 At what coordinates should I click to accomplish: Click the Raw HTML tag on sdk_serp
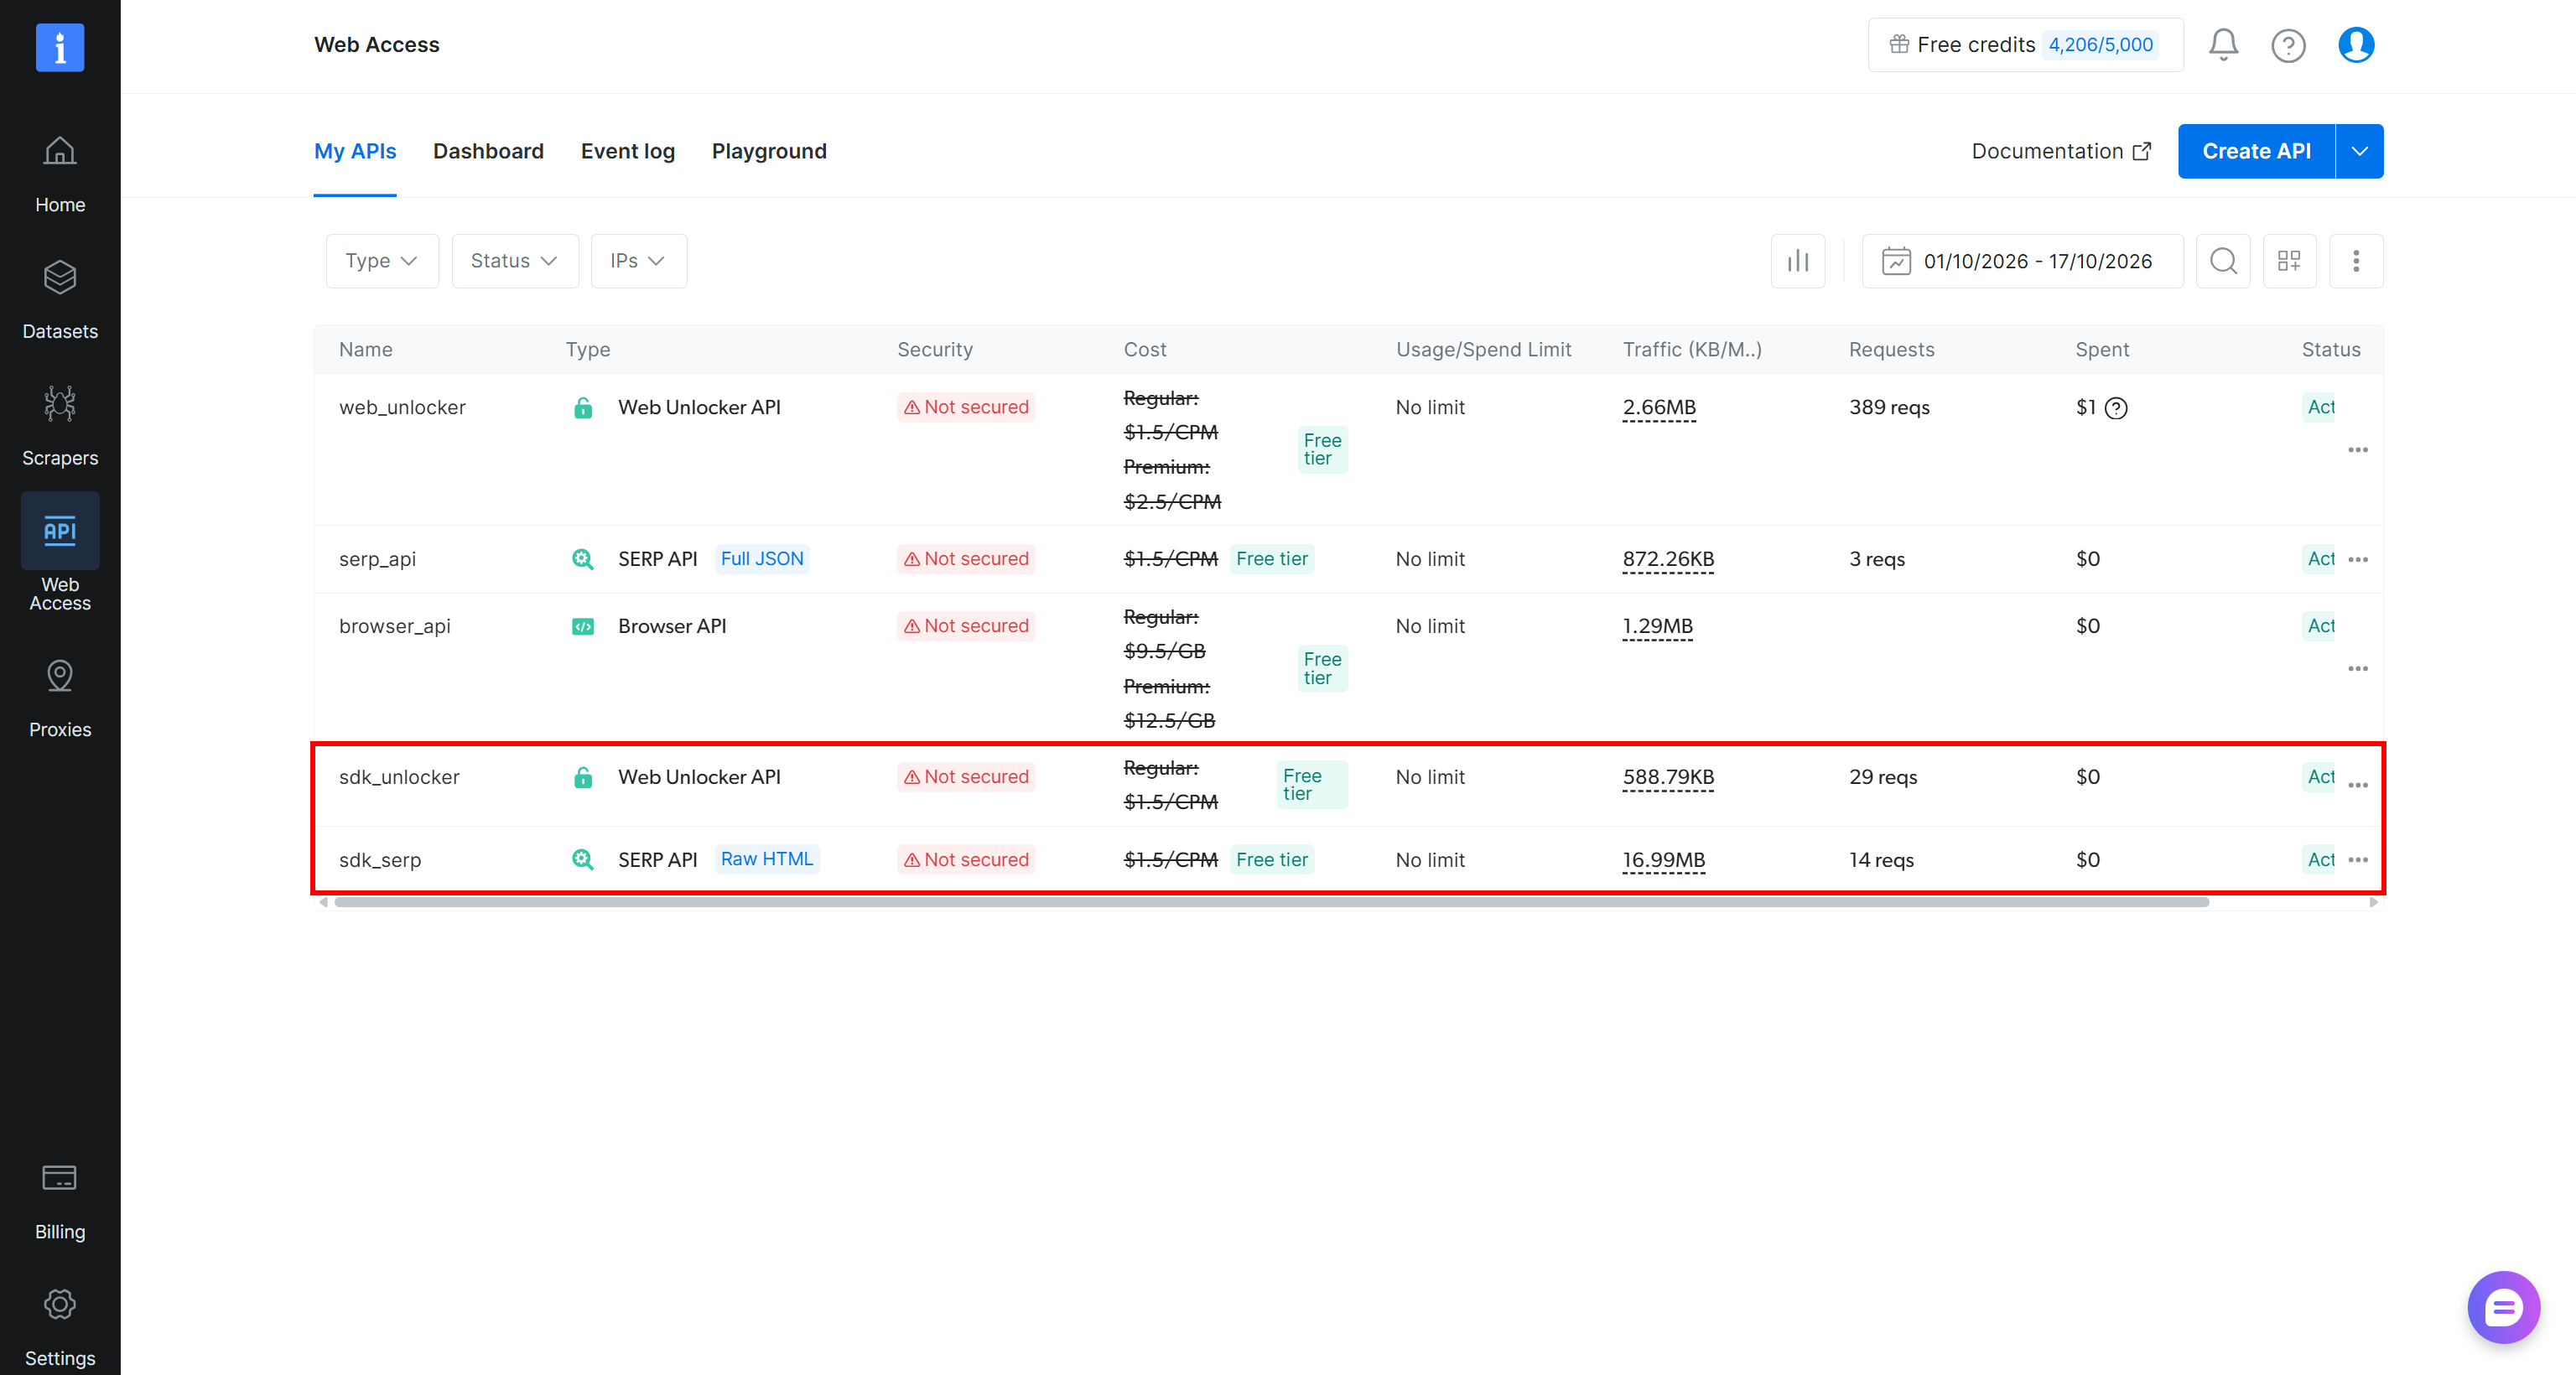coord(766,859)
